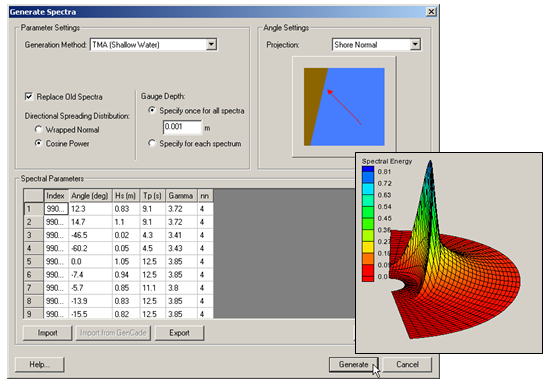Click Tp cell 11.1 in row 7

[153, 288]
